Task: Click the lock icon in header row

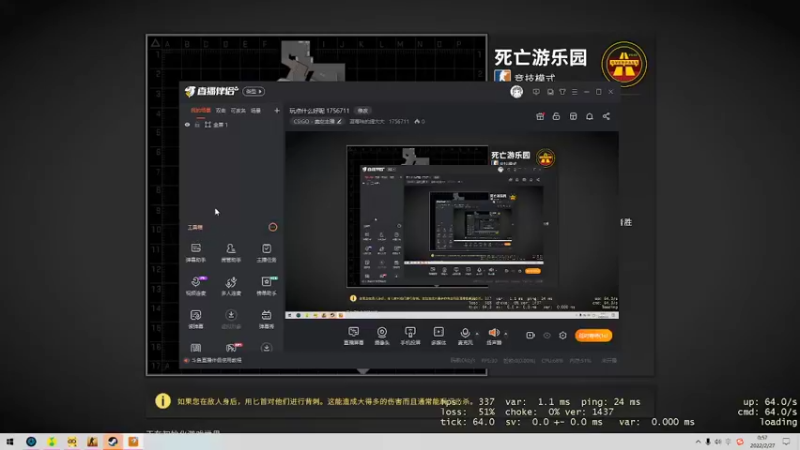Action: point(556,116)
